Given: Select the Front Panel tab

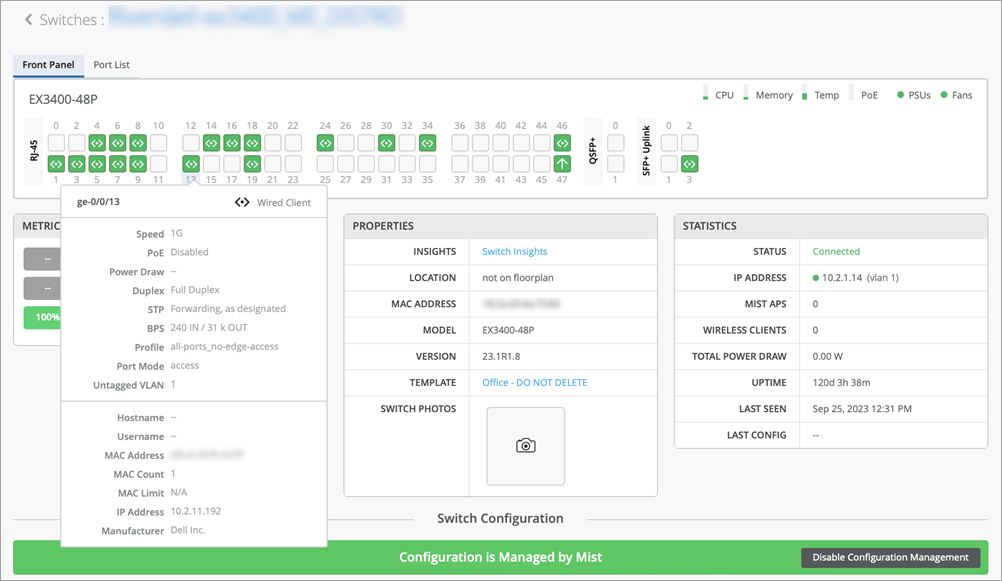Looking at the screenshot, I should point(48,65).
